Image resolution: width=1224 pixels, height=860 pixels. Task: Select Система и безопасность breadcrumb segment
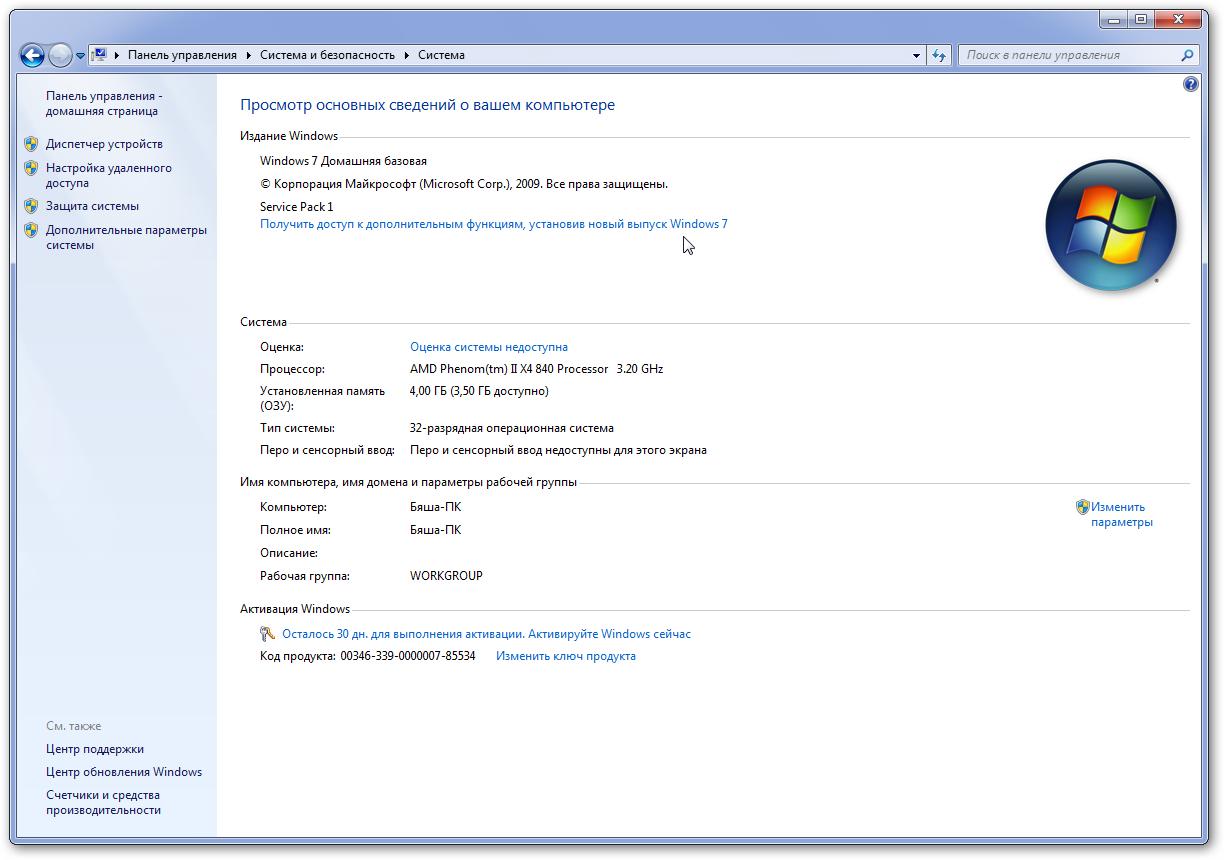click(327, 56)
